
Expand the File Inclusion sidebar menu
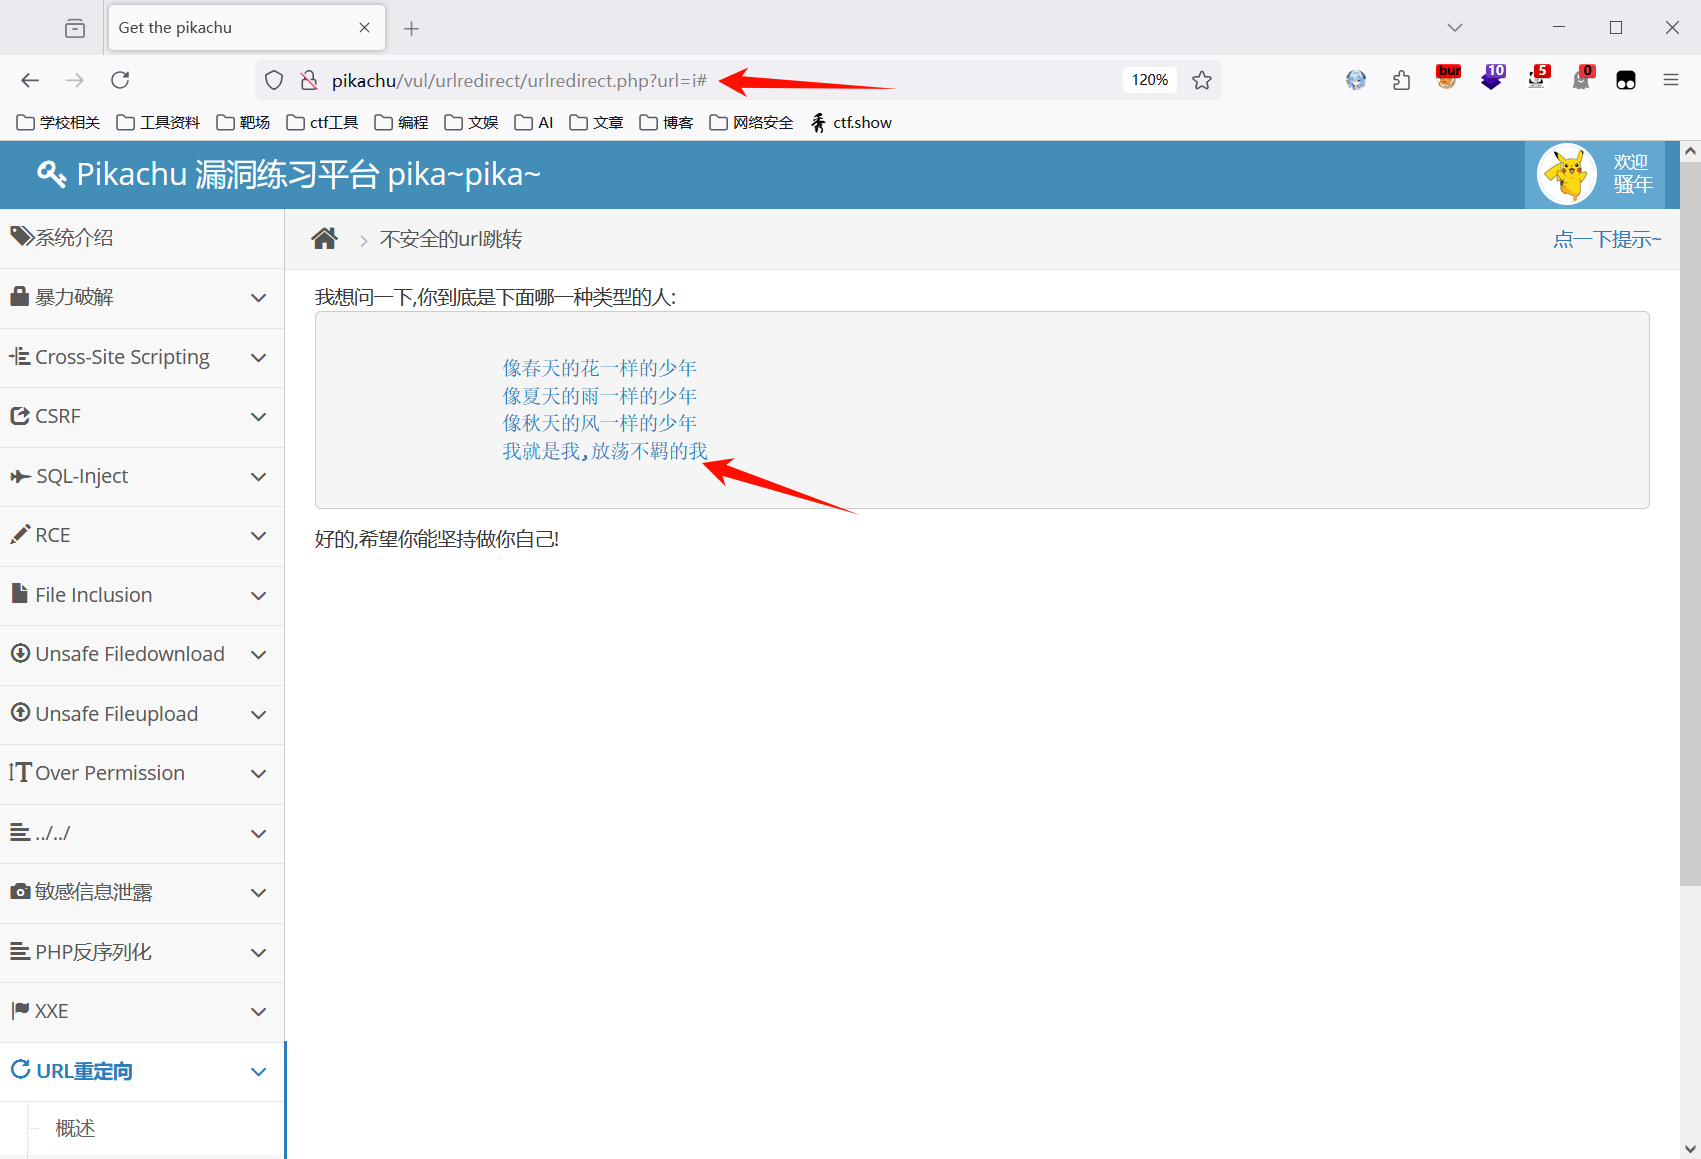142,595
